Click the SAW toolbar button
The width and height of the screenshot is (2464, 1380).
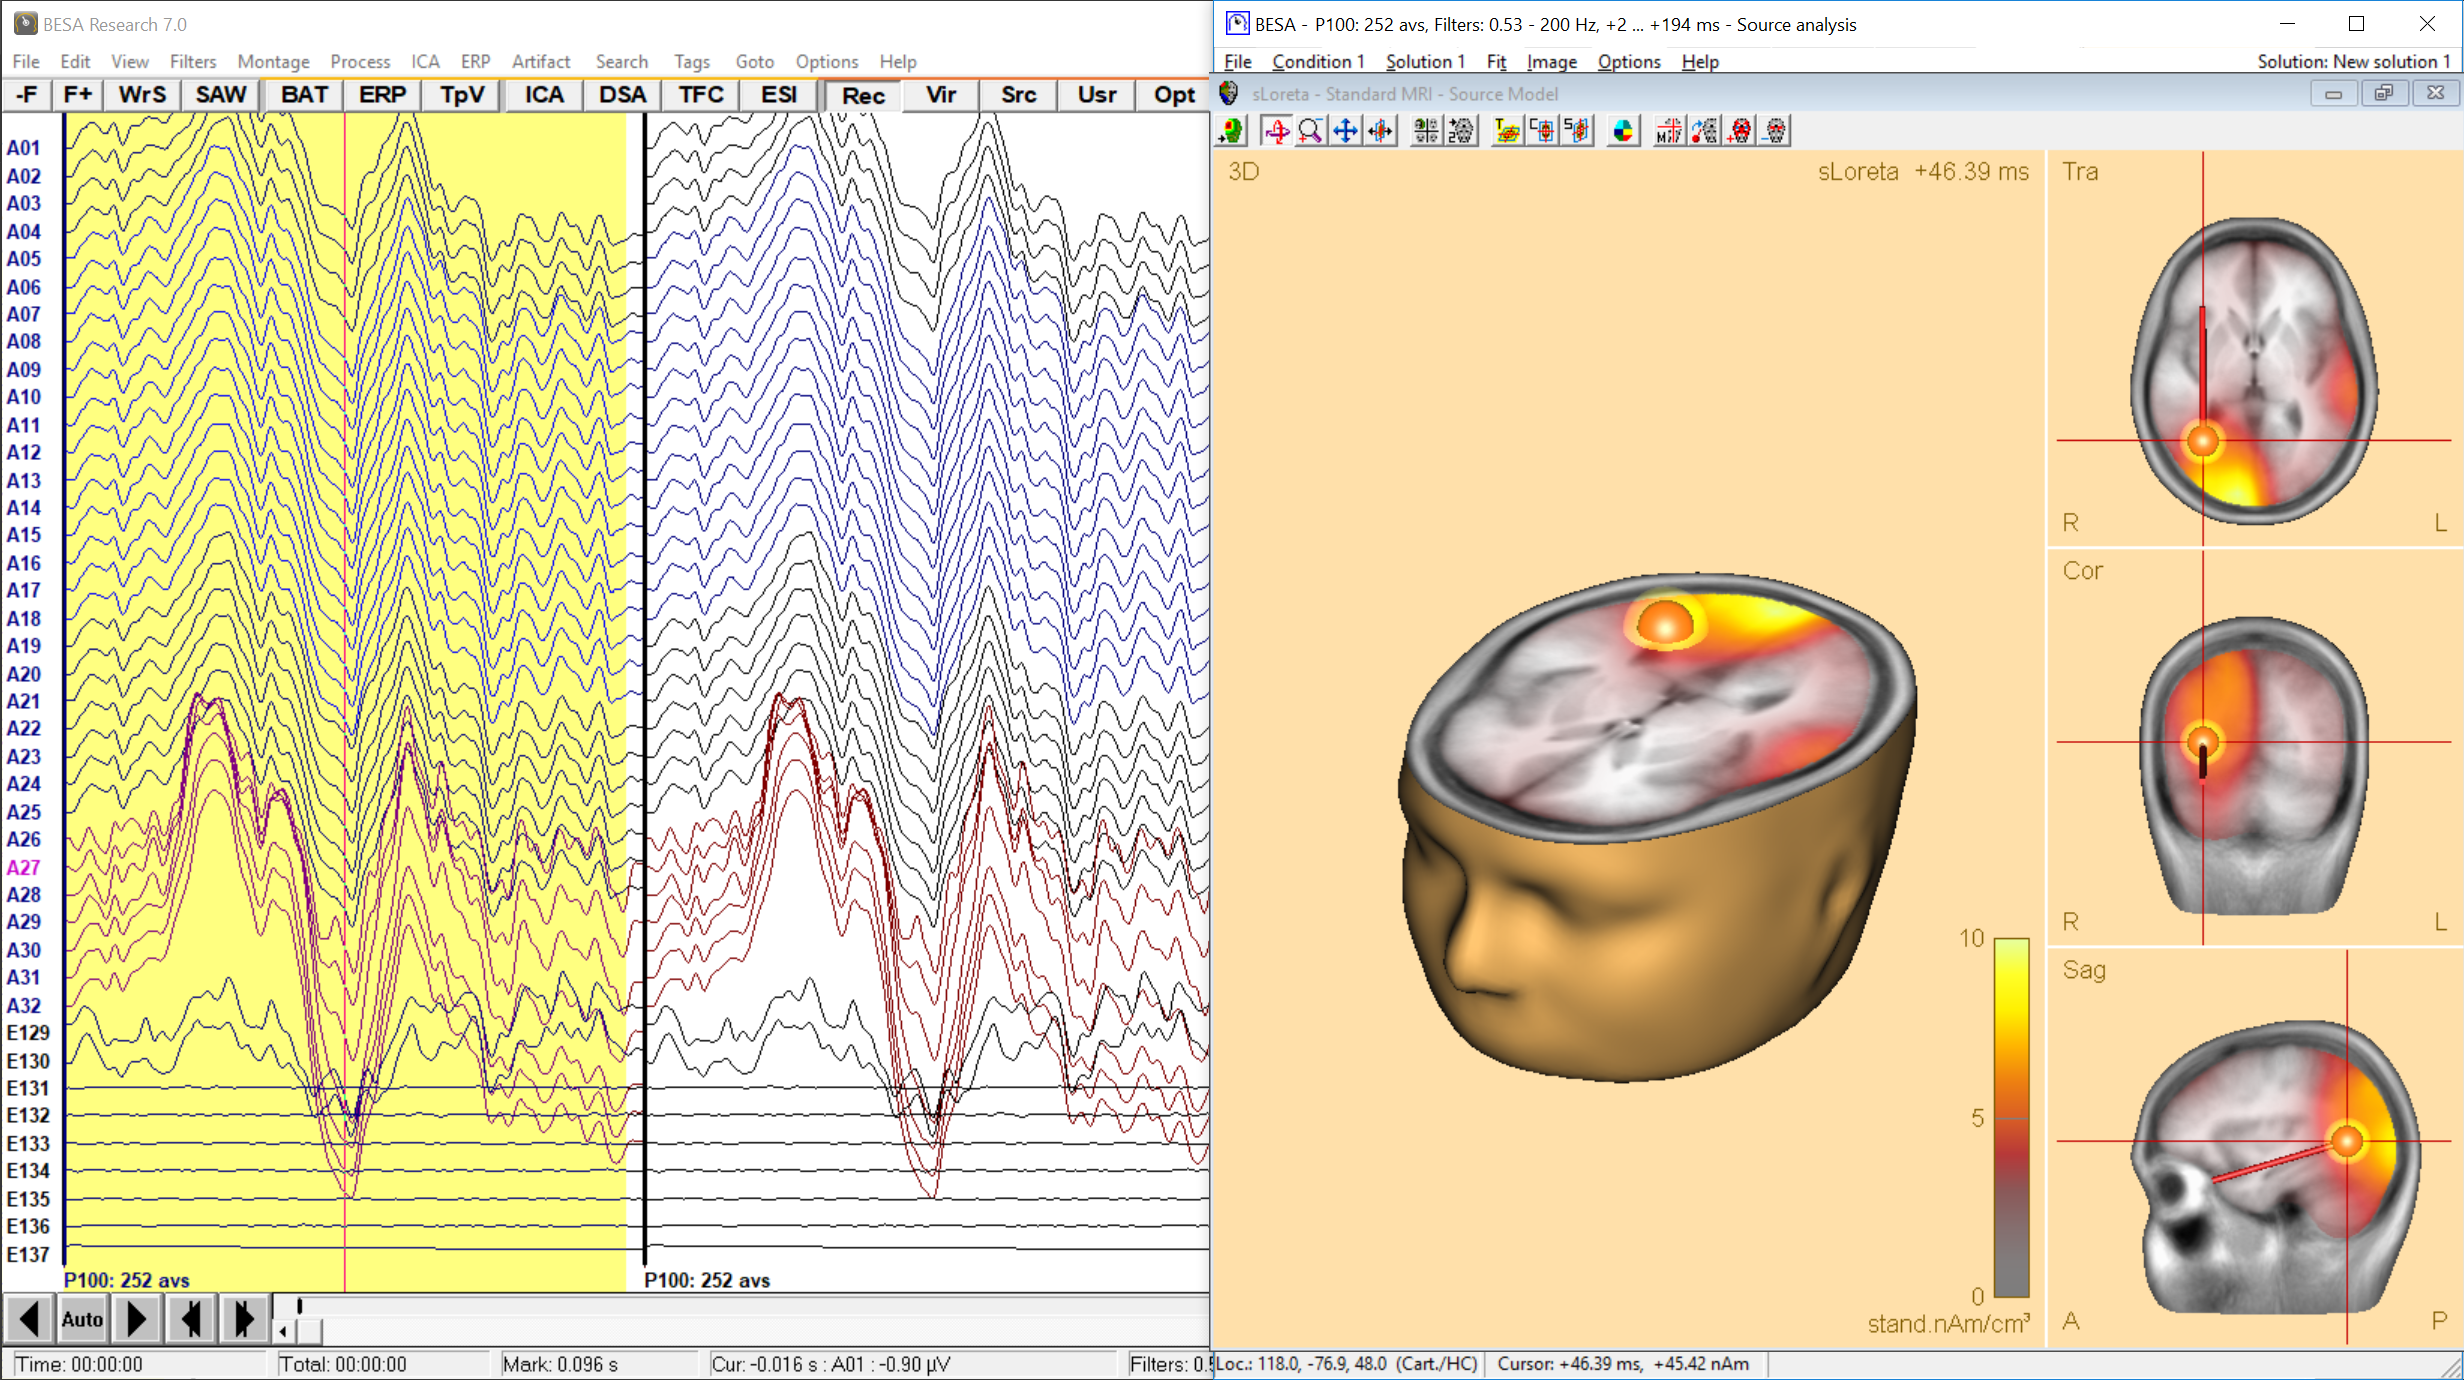220,95
